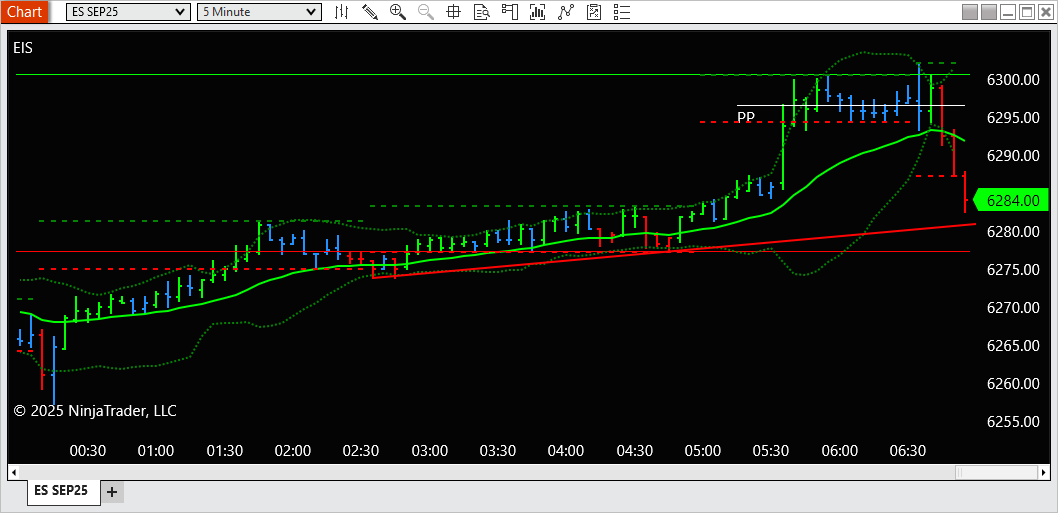The width and height of the screenshot is (1058, 513).
Task: Click the PP pivot label
Action: (746, 117)
